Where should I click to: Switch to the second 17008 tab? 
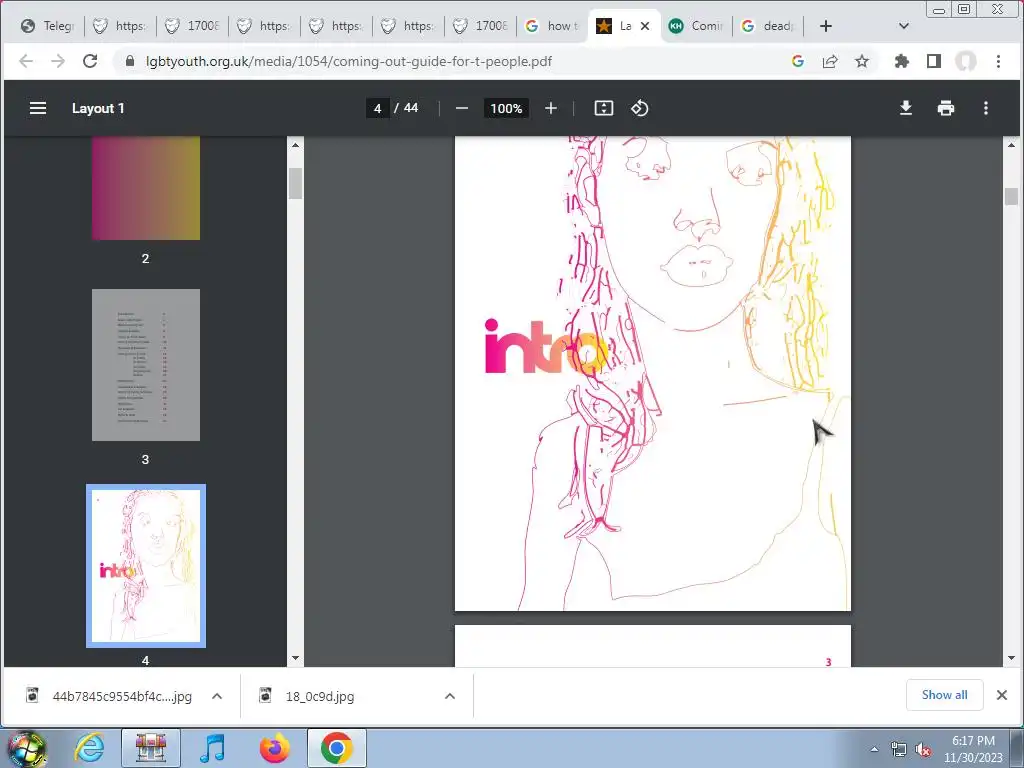click(x=480, y=26)
